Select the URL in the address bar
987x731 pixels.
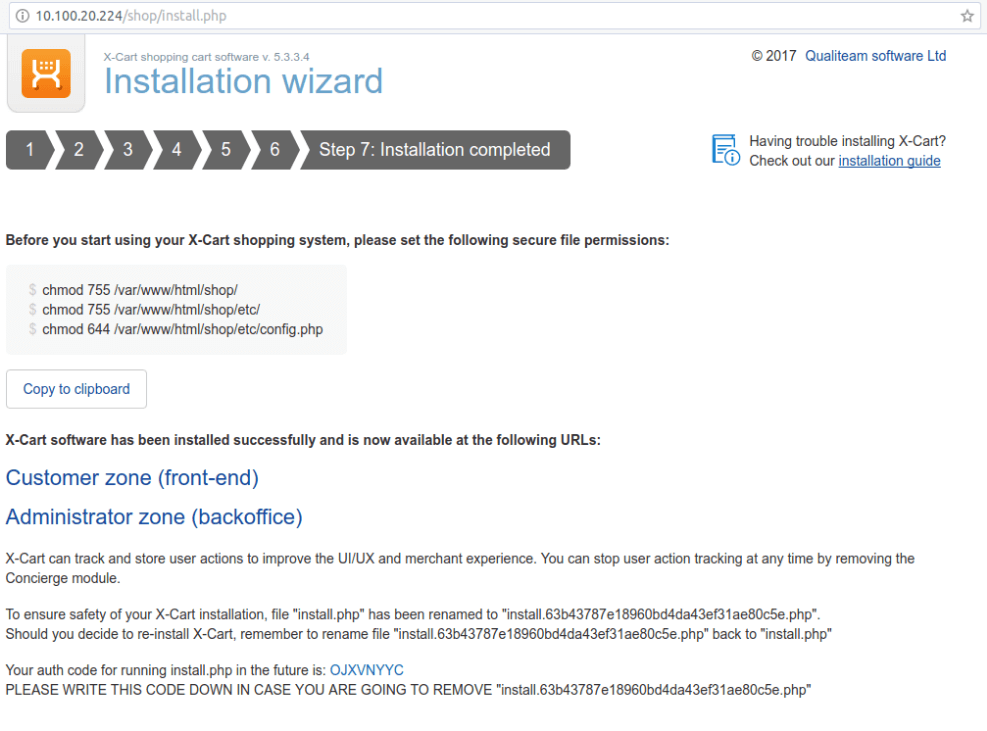point(131,16)
